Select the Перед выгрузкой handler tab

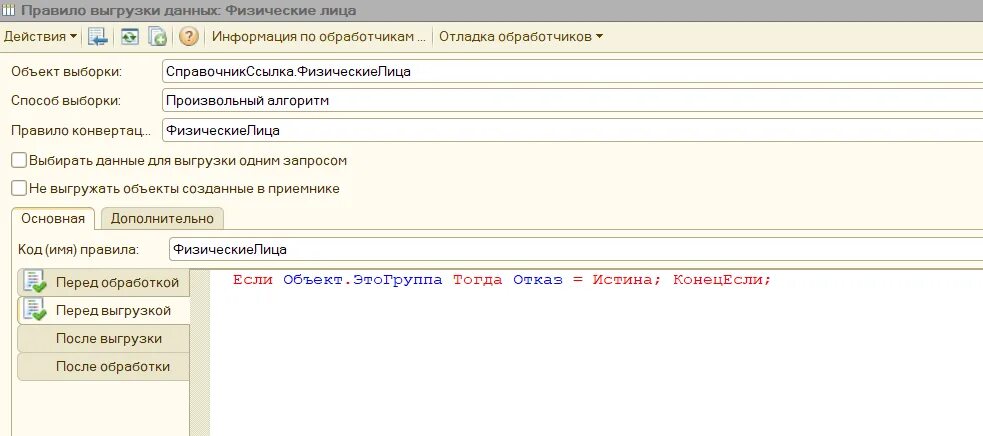pos(103,311)
